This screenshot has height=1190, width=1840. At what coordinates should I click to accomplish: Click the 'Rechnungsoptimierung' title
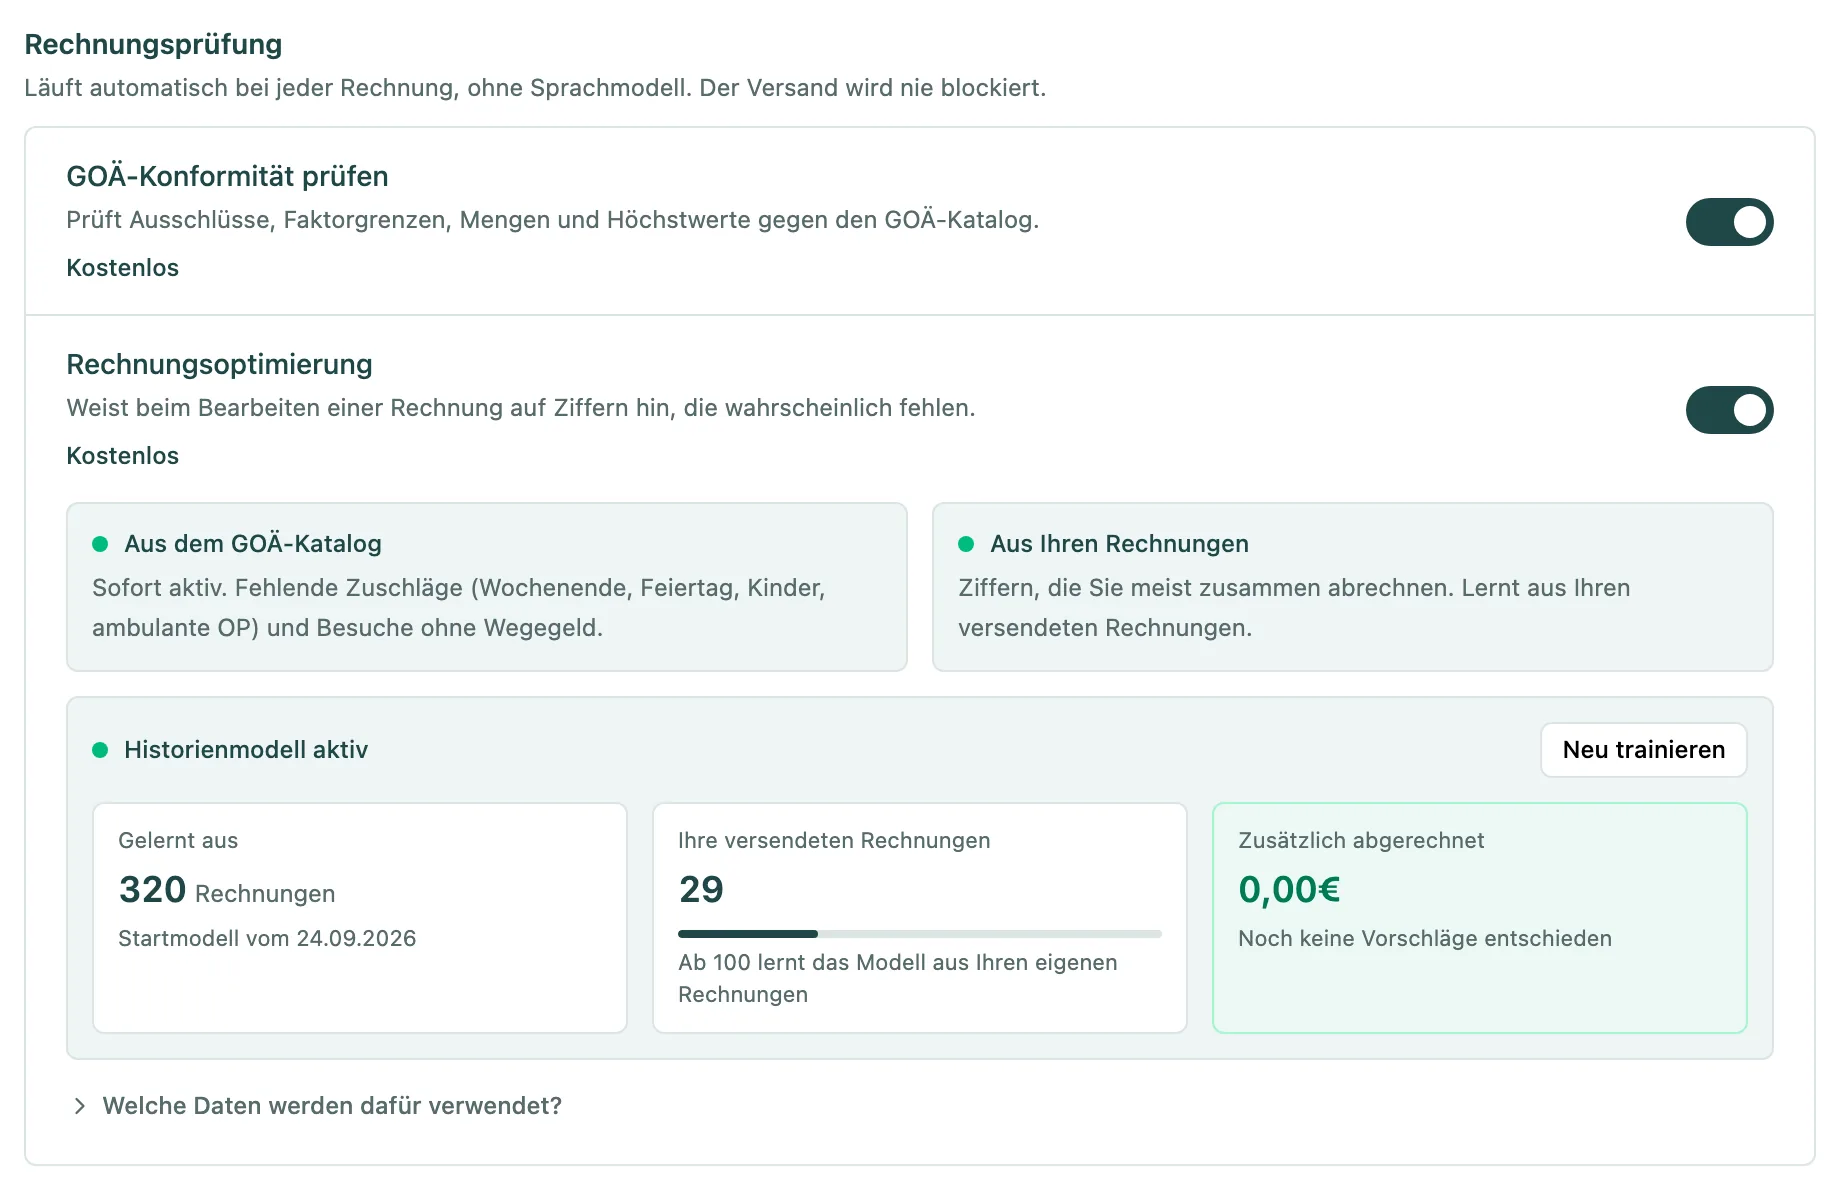[x=219, y=364]
